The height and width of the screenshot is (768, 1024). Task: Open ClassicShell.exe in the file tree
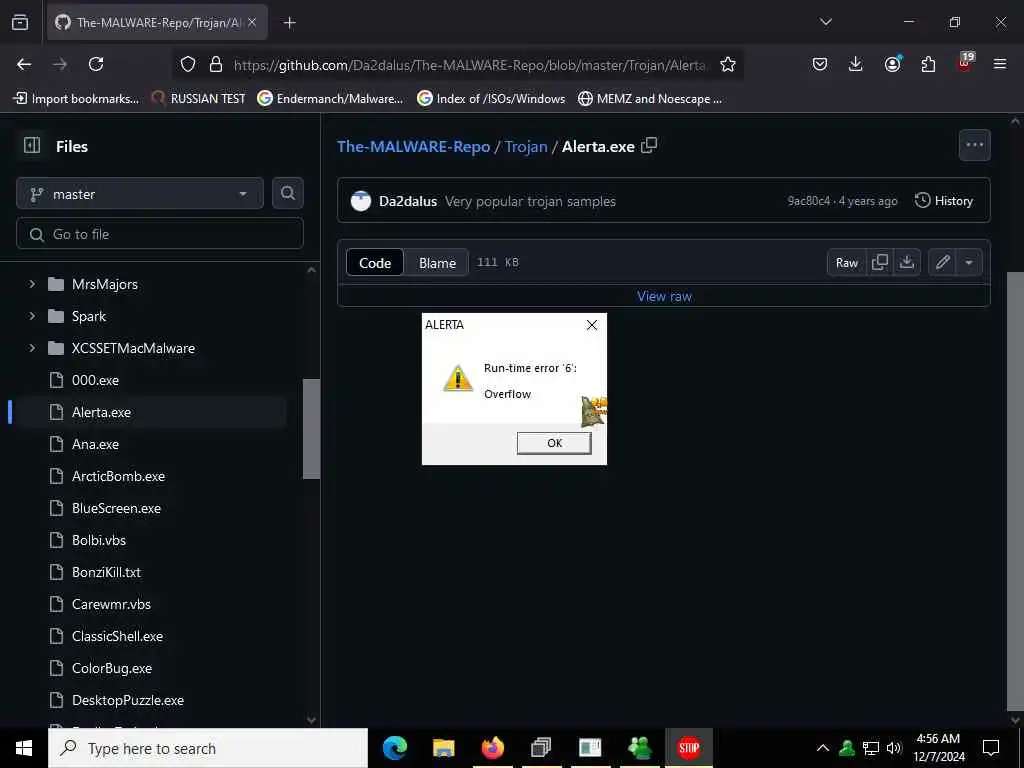point(117,636)
